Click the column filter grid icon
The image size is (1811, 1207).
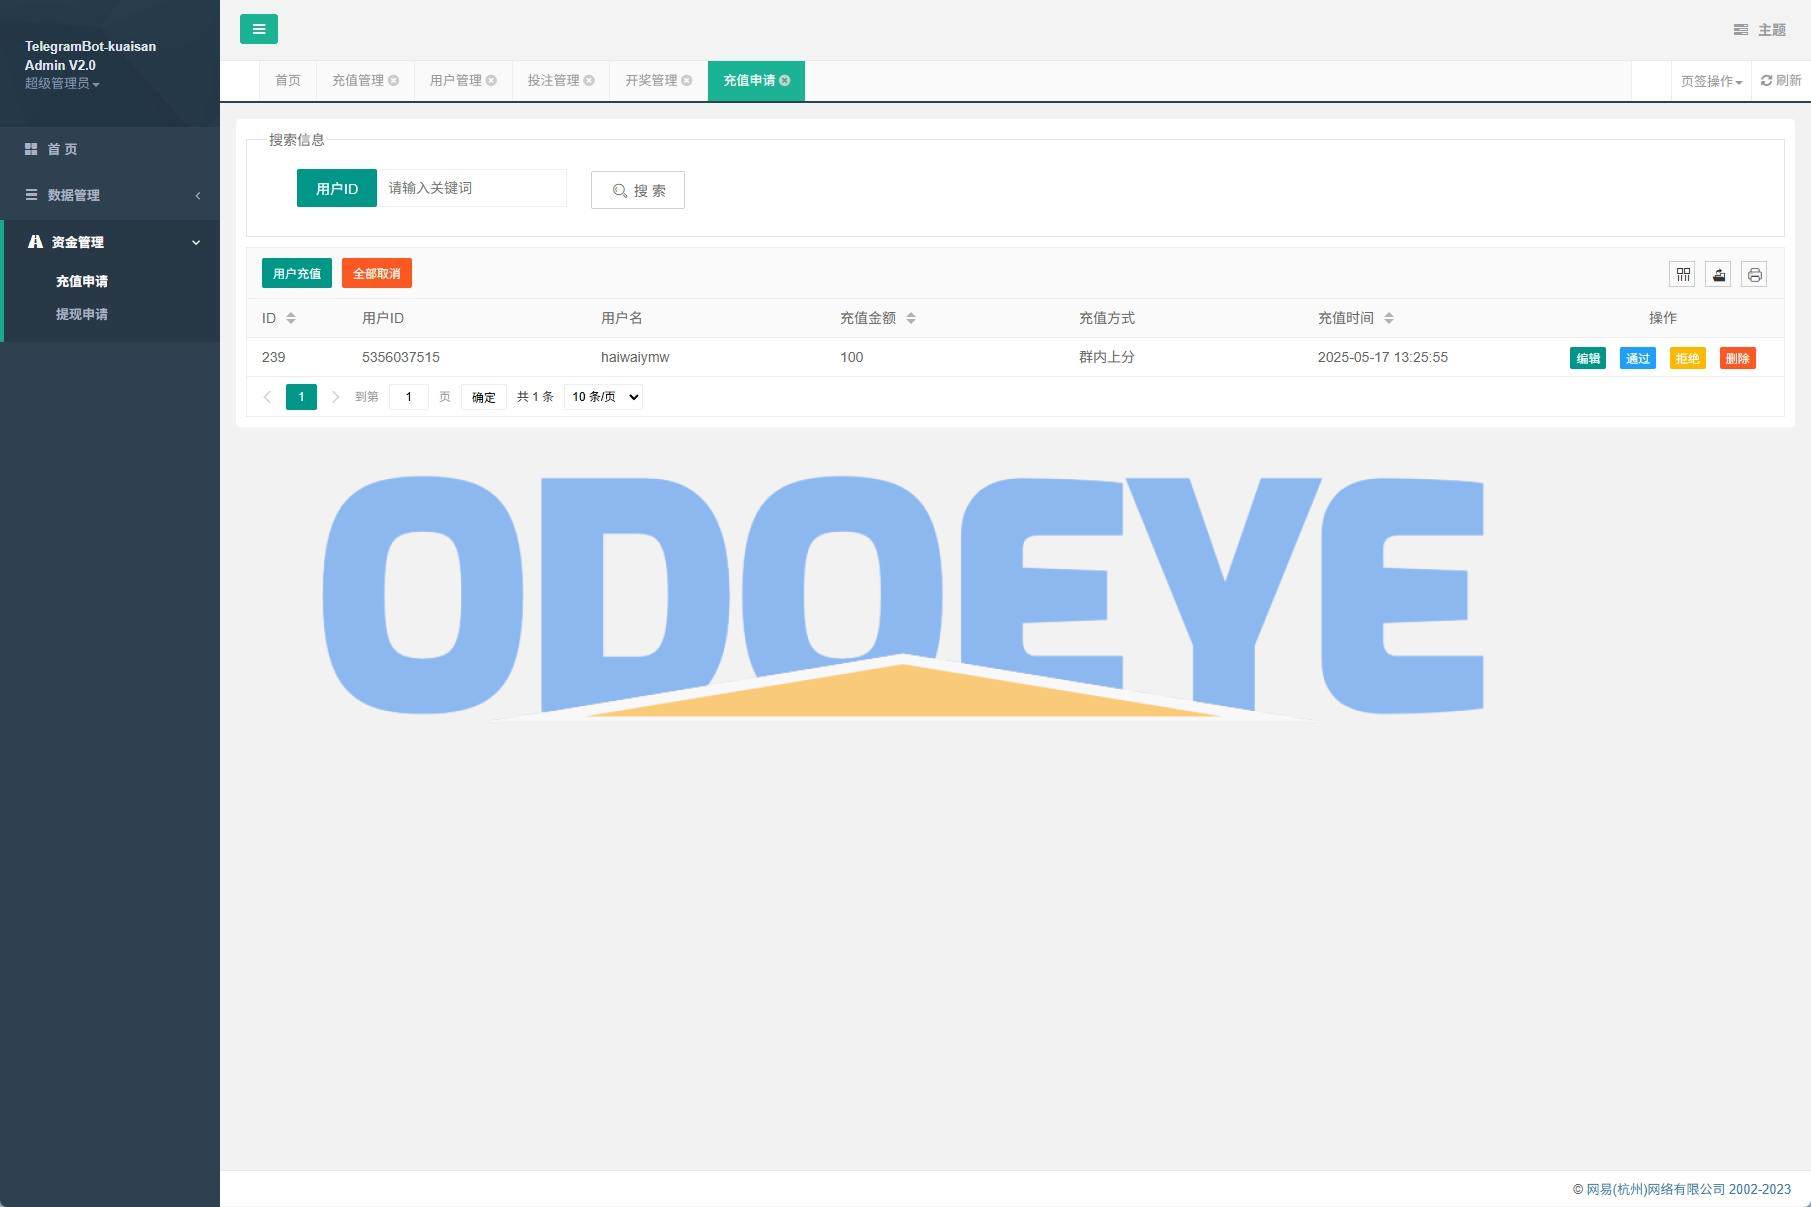[x=1683, y=274]
